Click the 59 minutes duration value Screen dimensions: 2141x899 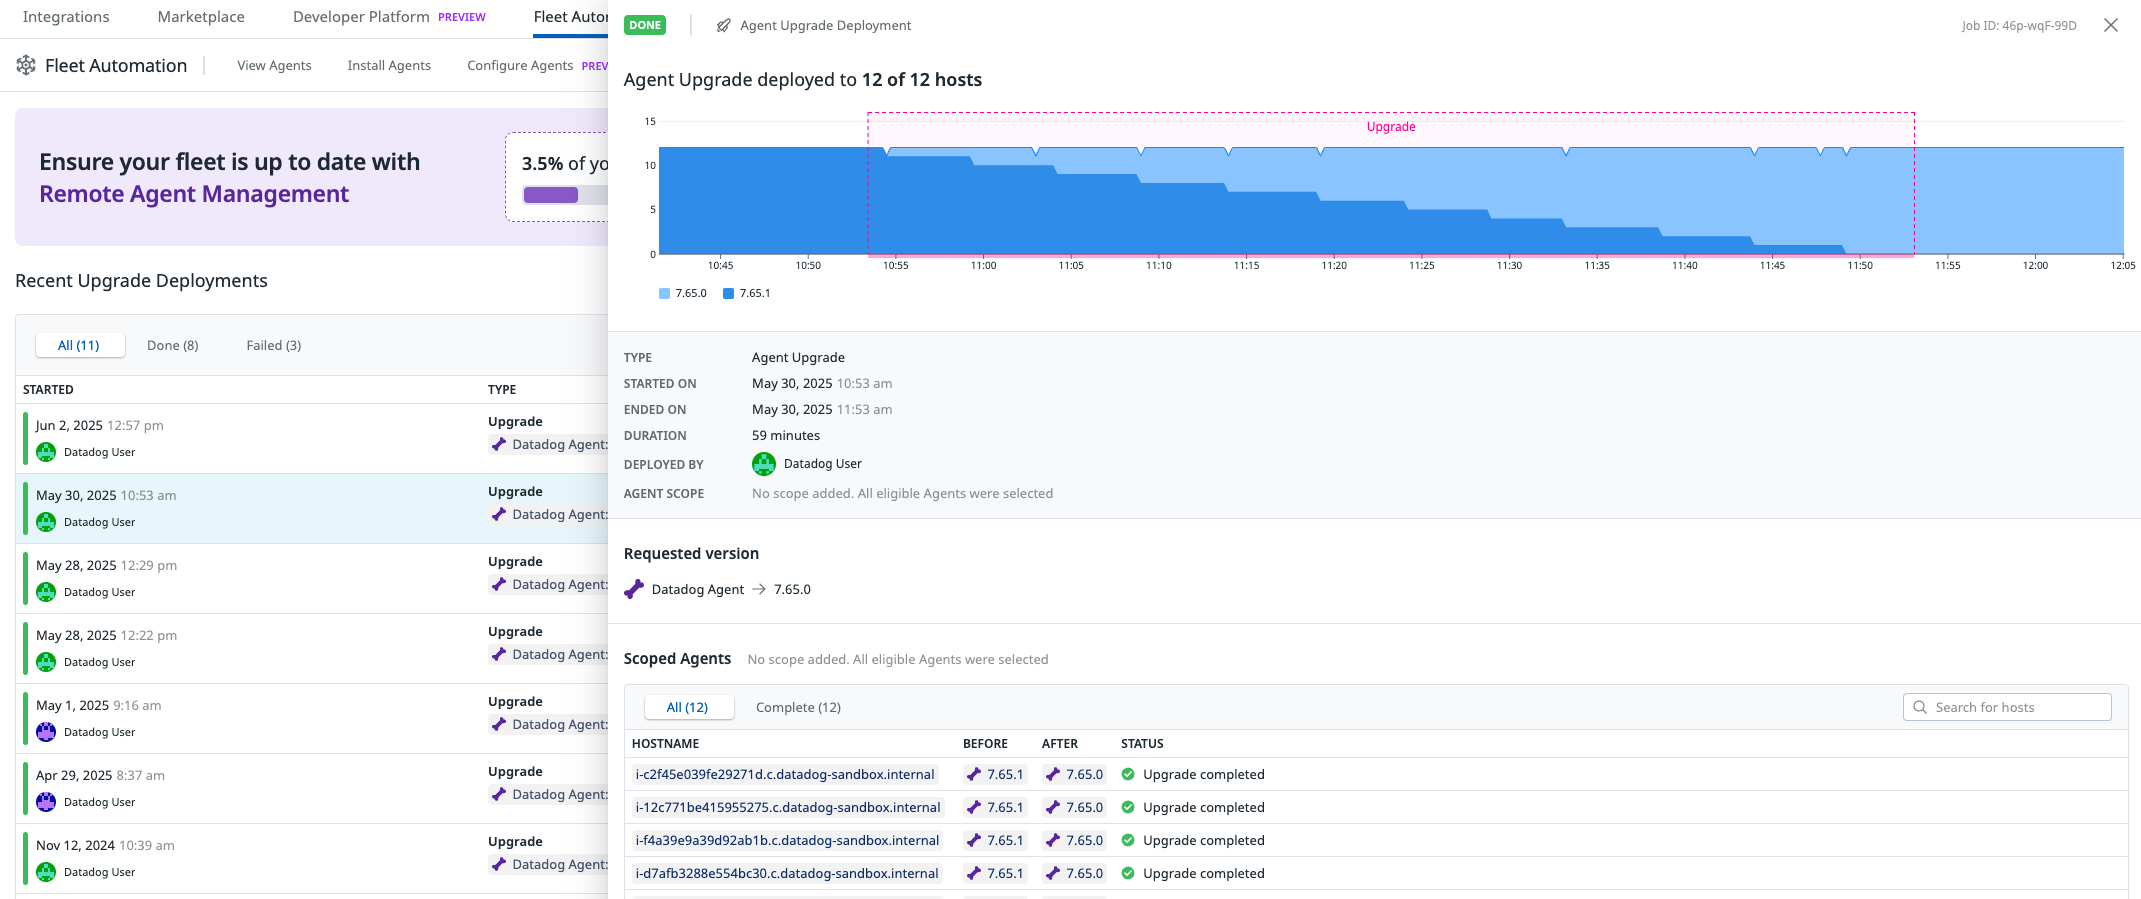786,435
